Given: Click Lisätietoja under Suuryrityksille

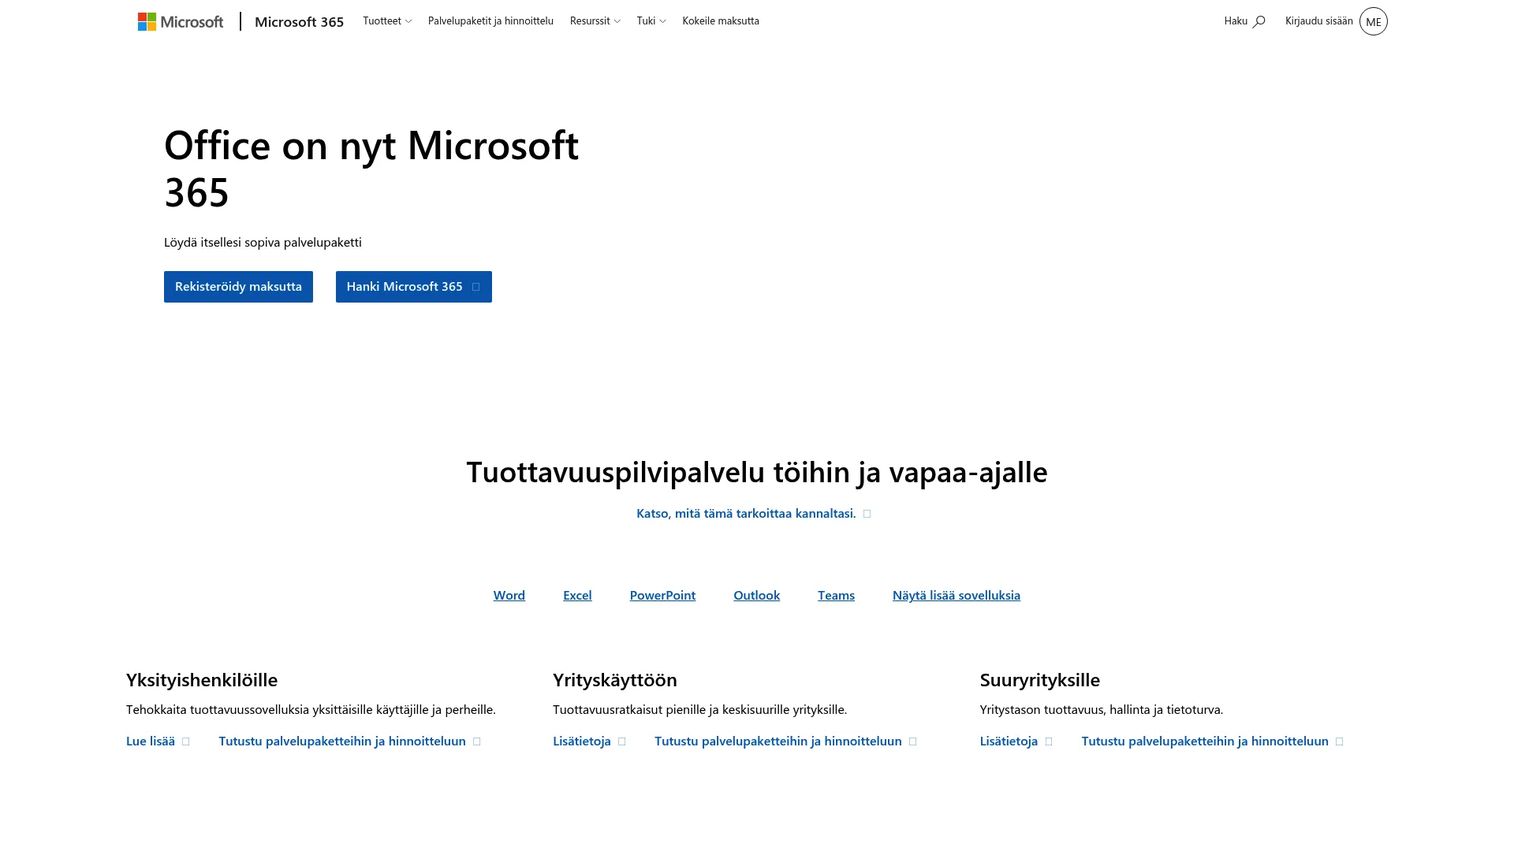Looking at the screenshot, I should [x=1016, y=741].
